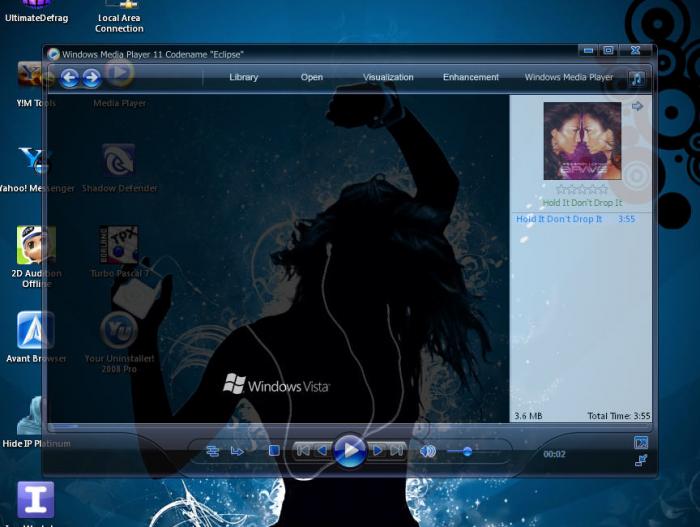Open the Y!M Tools desktop icon

click(34, 84)
